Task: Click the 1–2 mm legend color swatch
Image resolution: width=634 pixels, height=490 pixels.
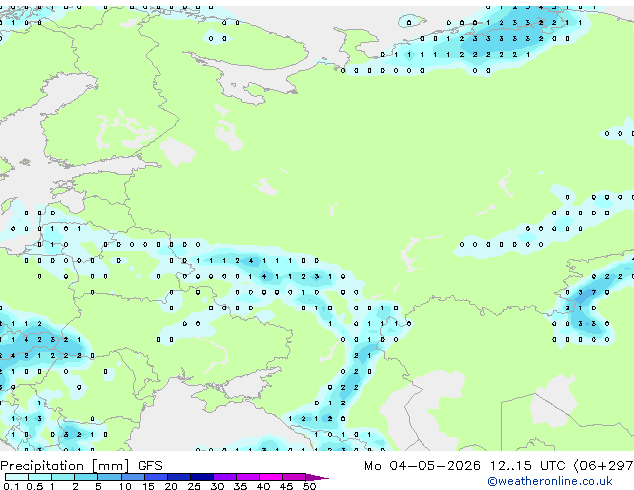Action: (63, 477)
